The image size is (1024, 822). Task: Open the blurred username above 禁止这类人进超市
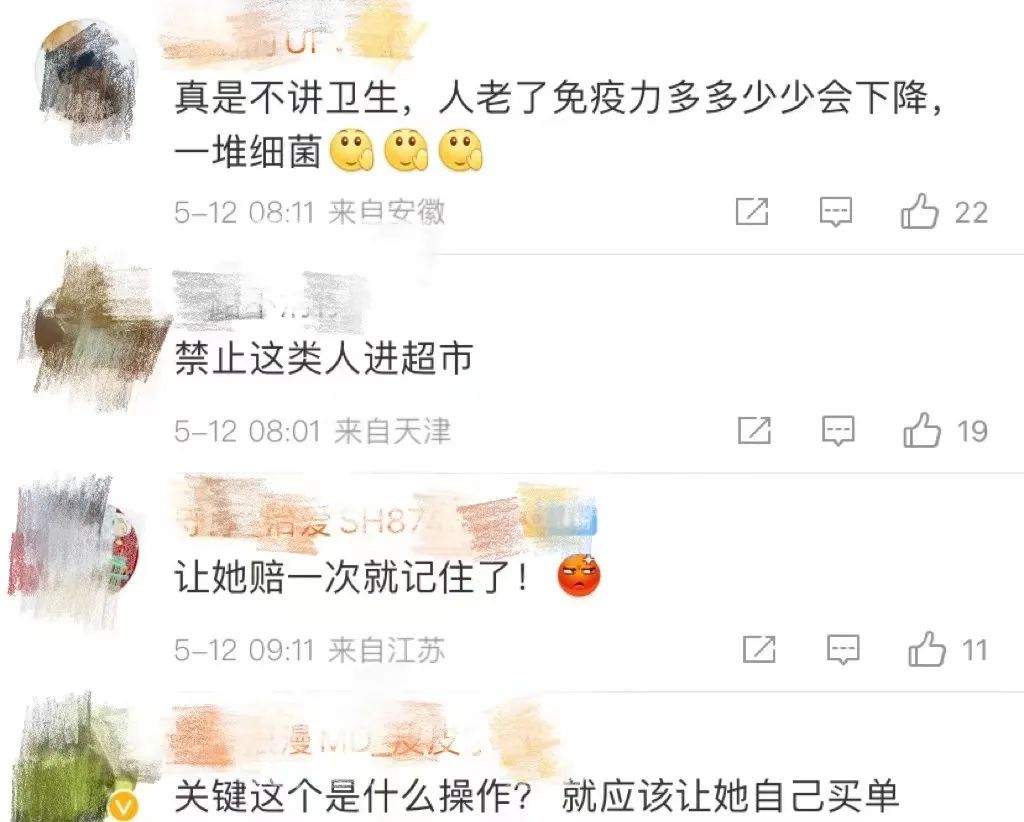tap(269, 302)
